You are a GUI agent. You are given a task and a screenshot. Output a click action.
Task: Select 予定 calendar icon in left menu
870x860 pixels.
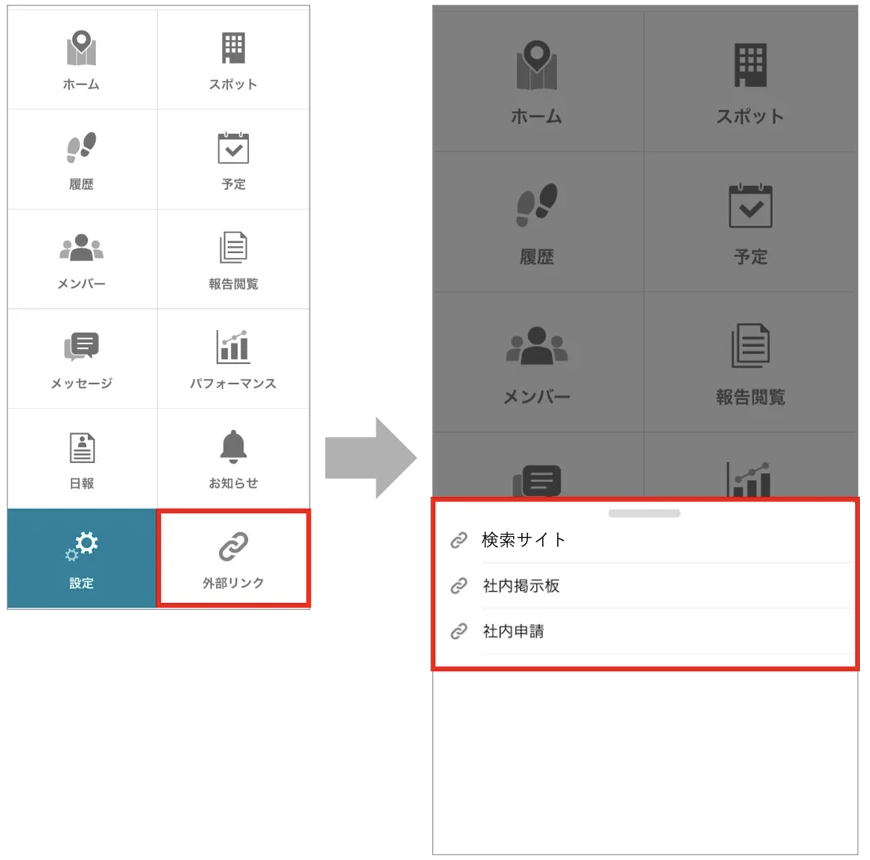coord(233,148)
